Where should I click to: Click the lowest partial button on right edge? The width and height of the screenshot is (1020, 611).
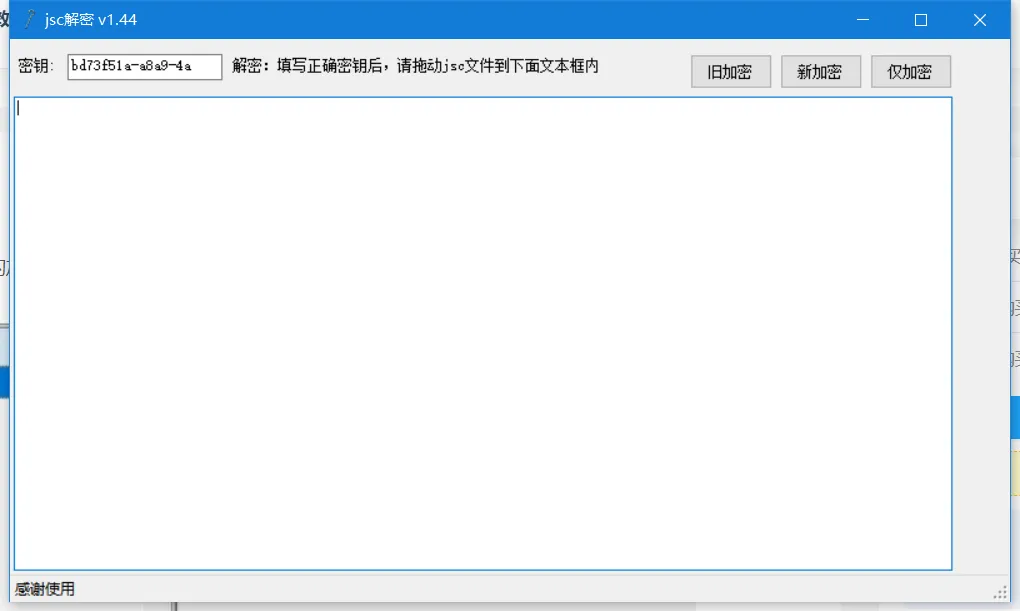(1013, 358)
